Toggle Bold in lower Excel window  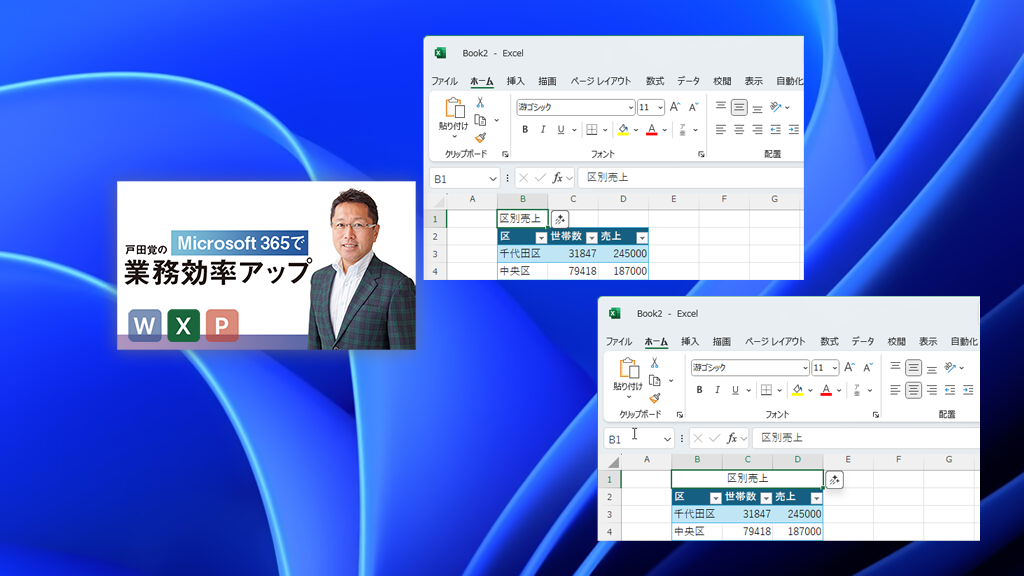coord(699,390)
